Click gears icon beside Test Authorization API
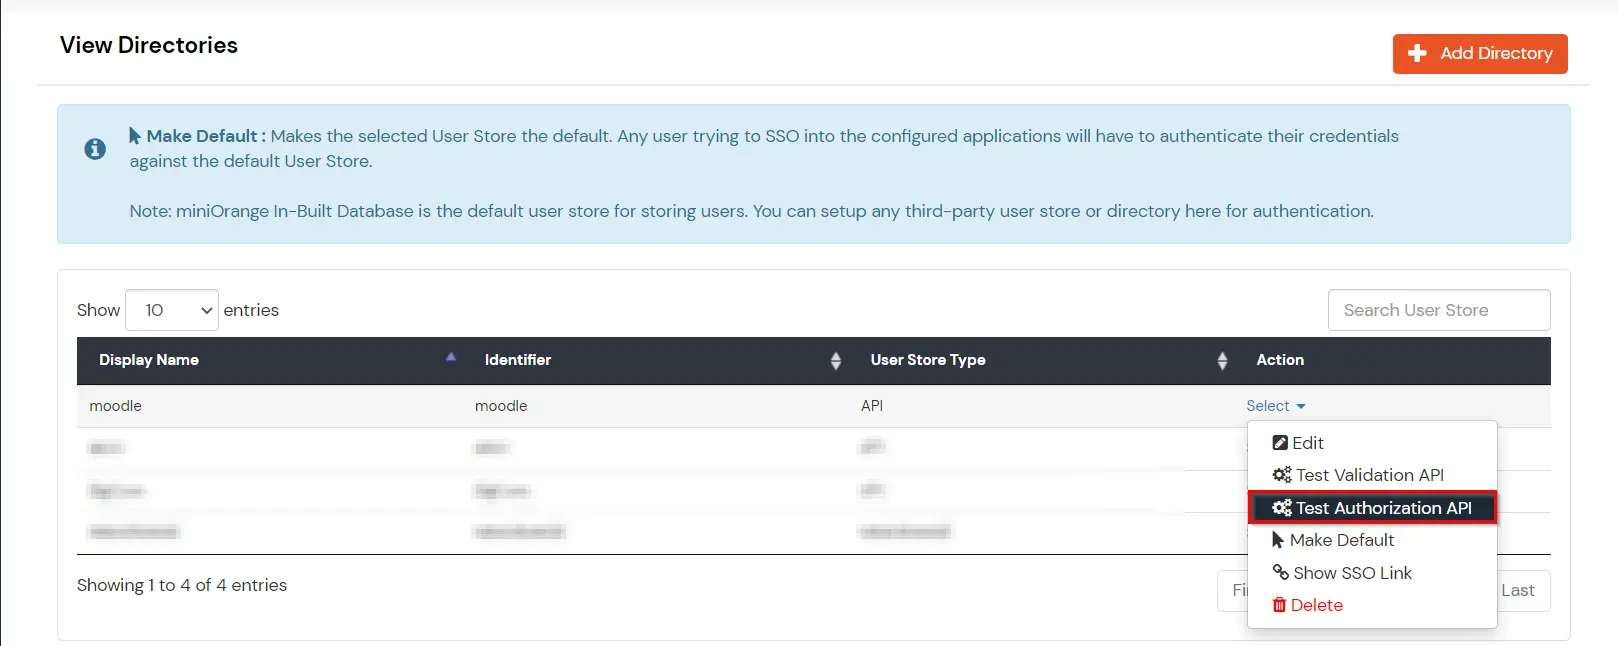Screen dimensions: 1618x646 click(1282, 508)
